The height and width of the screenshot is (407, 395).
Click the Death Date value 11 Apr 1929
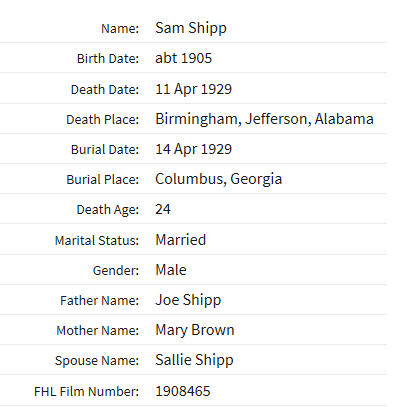point(193,89)
